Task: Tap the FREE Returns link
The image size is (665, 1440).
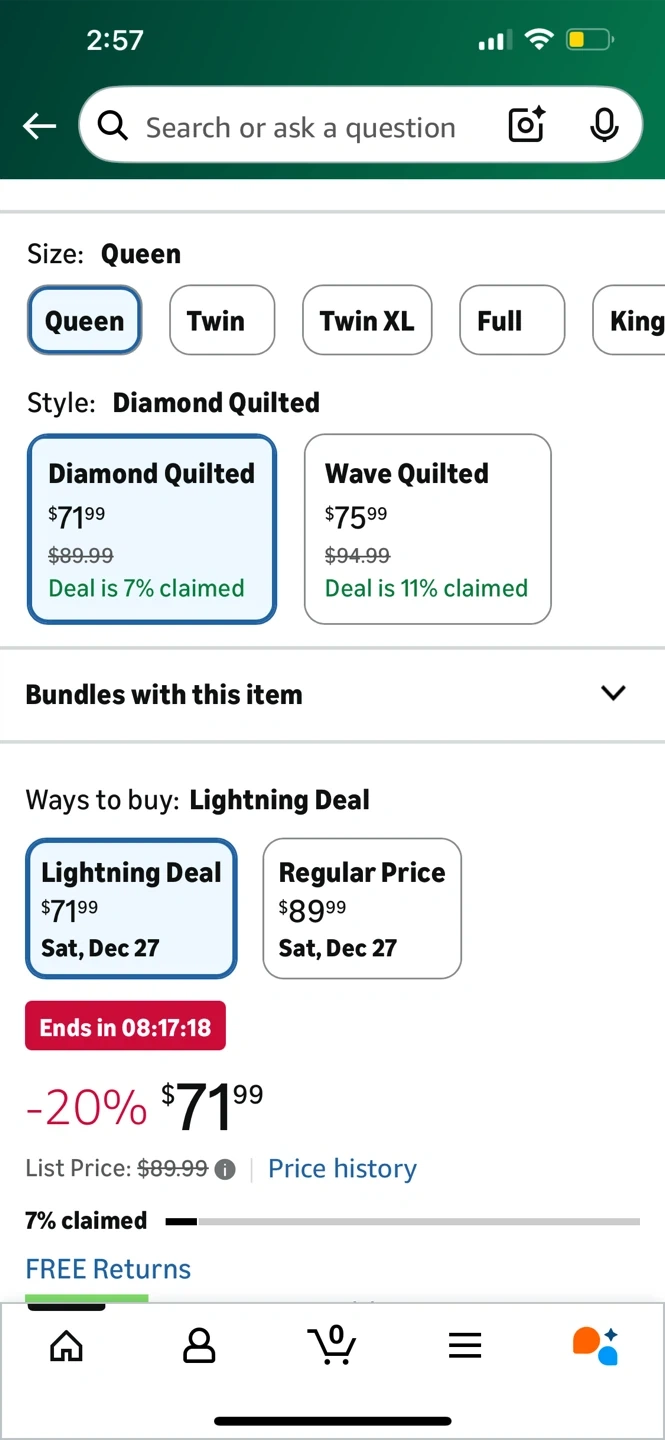Action: pyautogui.click(x=108, y=1269)
